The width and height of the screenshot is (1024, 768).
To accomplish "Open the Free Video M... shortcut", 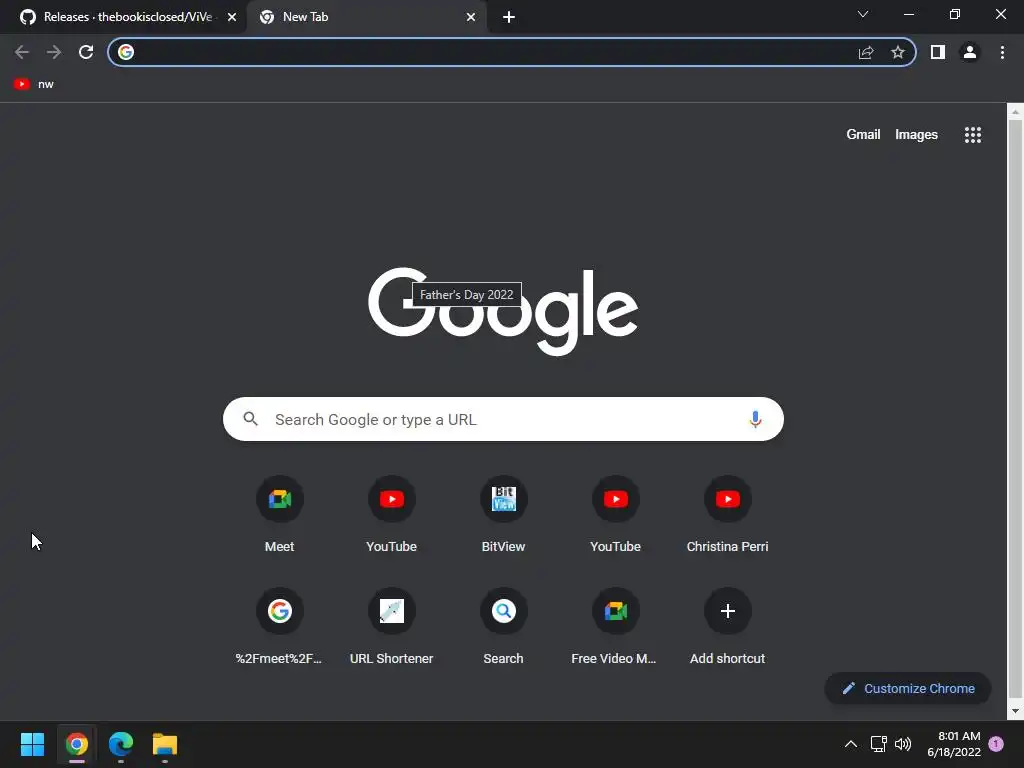I will 615,627.
